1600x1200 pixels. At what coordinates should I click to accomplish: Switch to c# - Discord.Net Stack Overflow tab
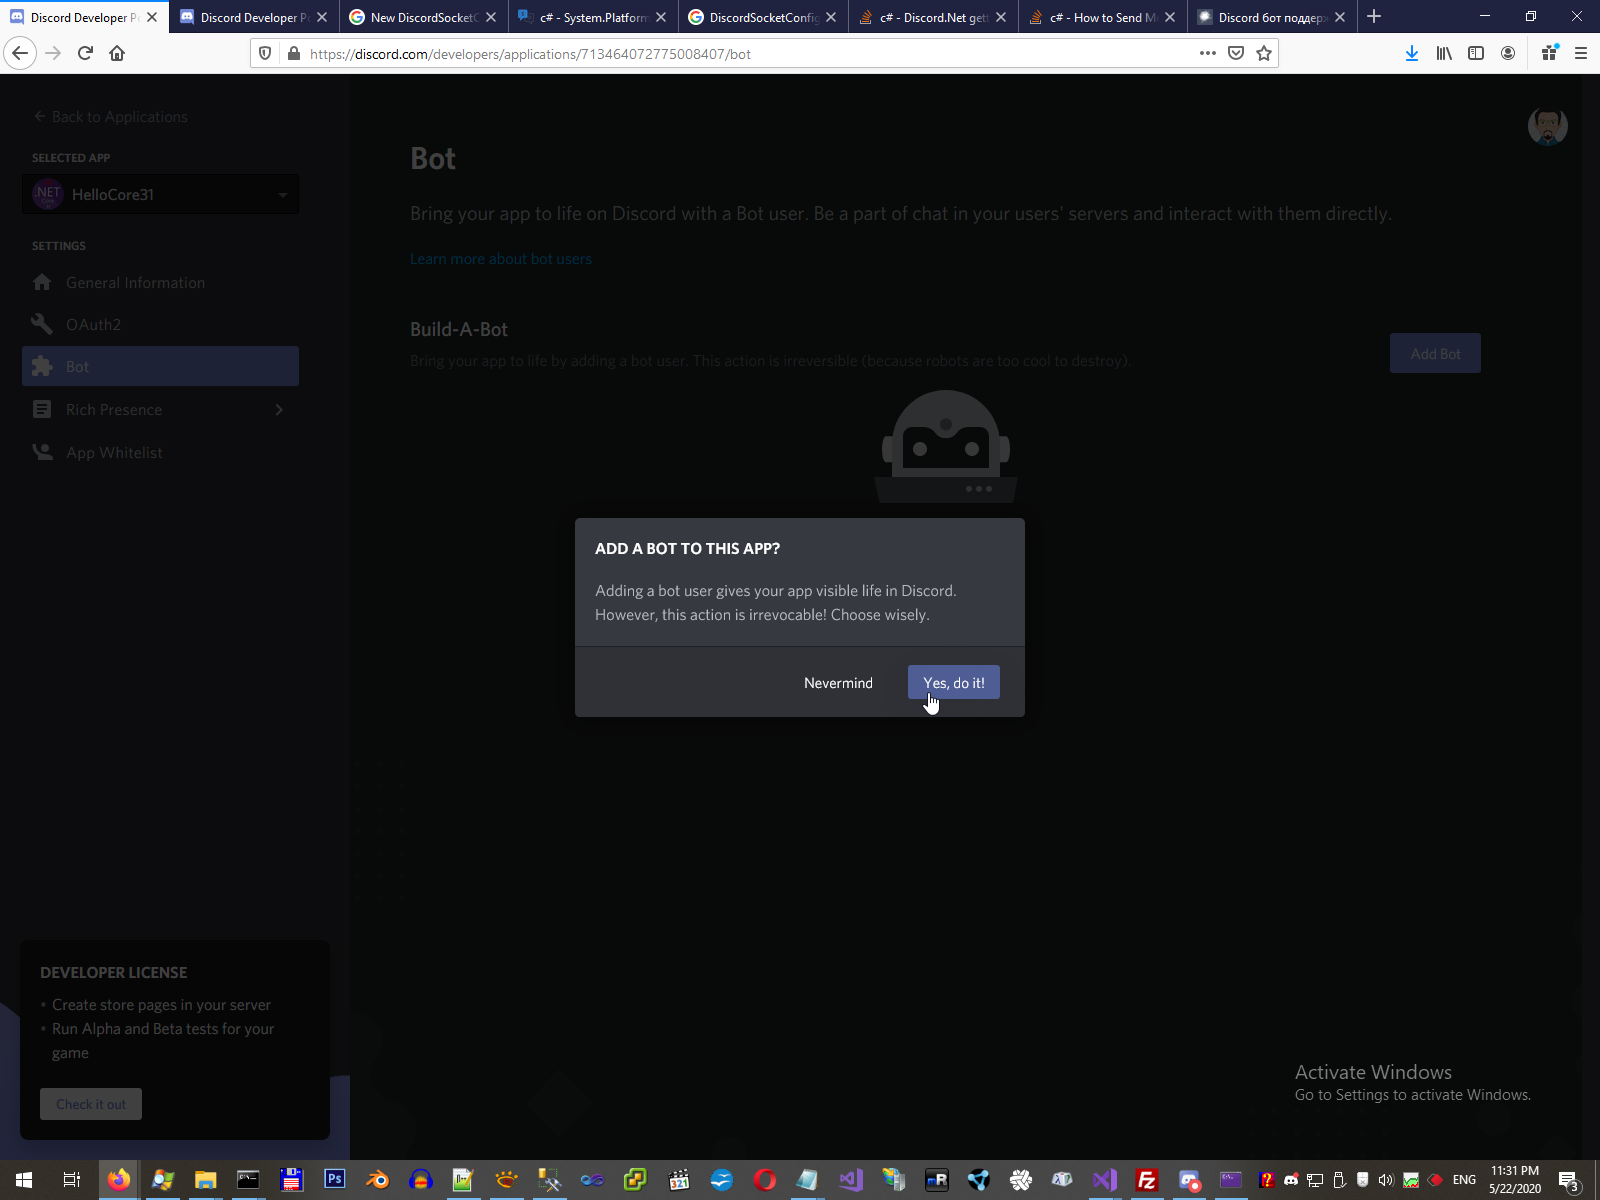934,17
